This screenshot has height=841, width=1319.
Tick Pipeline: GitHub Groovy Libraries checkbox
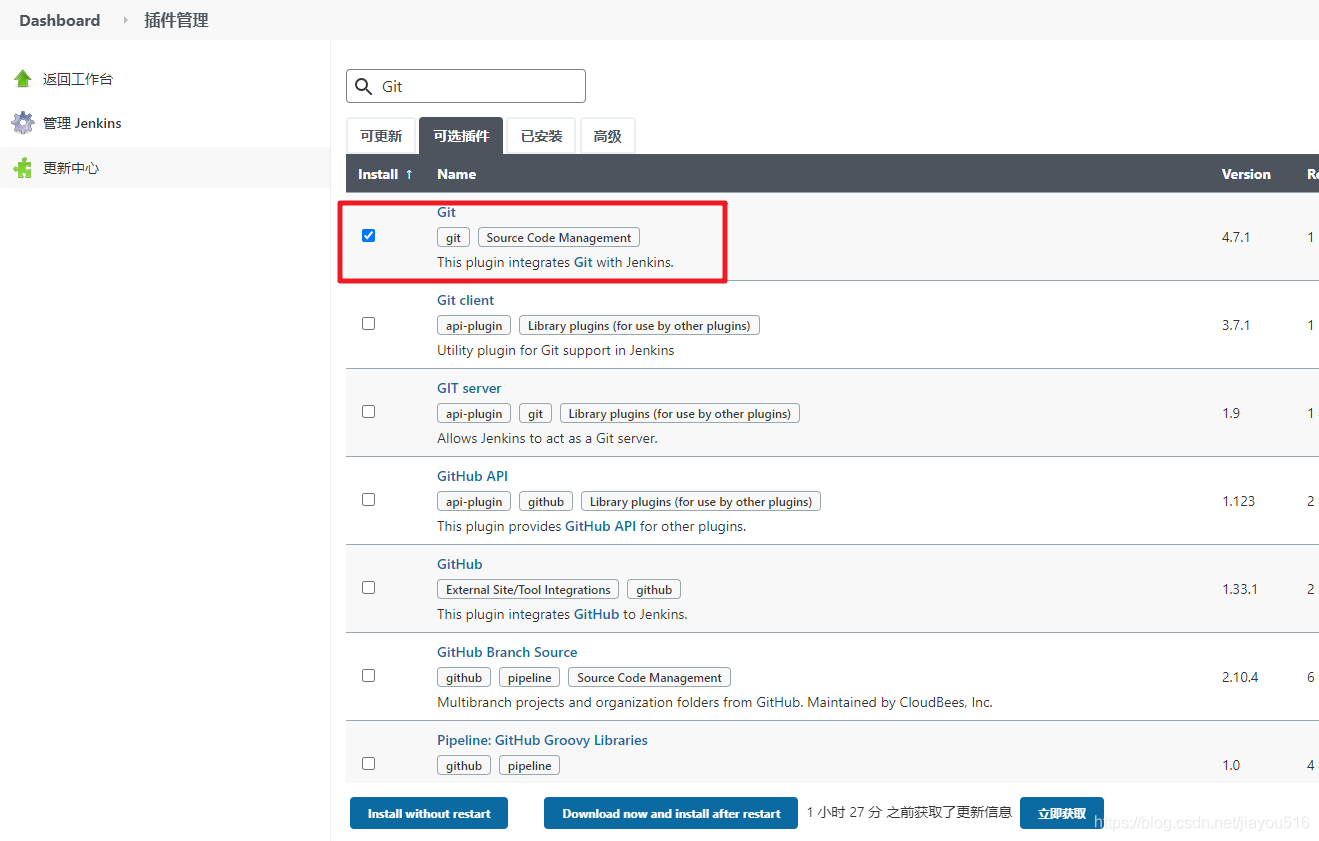pos(368,764)
